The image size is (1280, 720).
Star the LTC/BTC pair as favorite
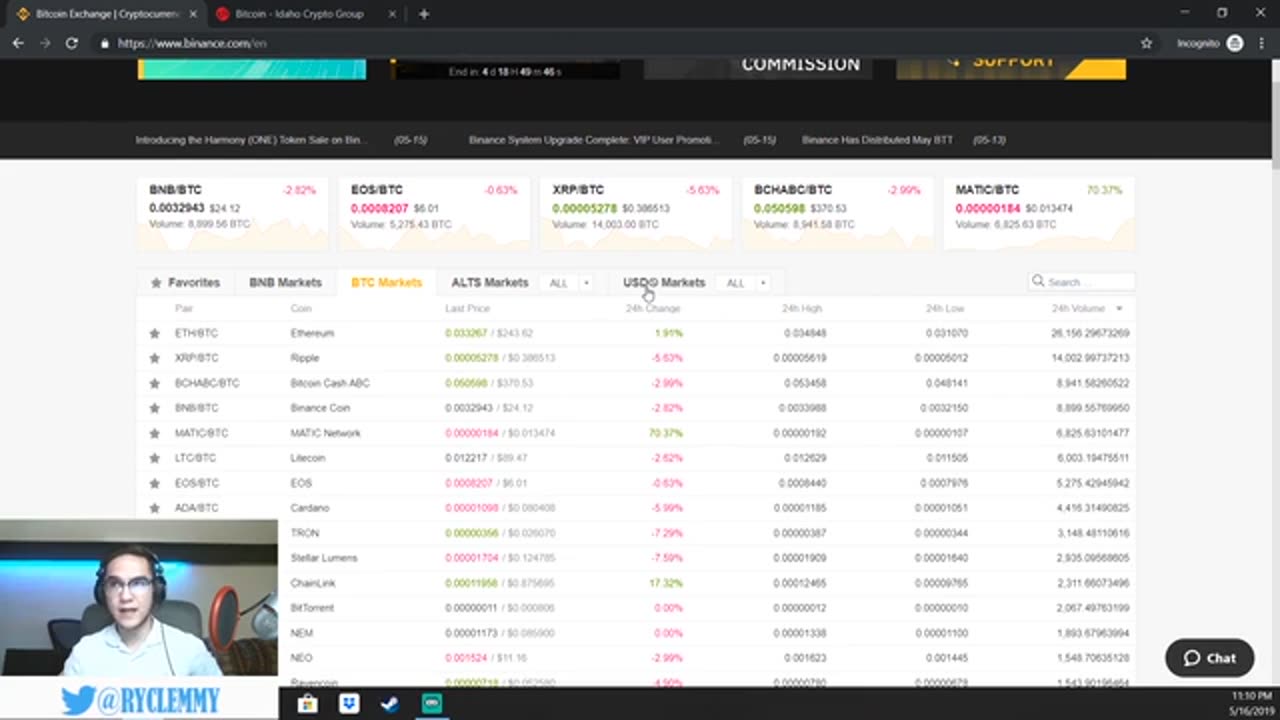click(154, 458)
